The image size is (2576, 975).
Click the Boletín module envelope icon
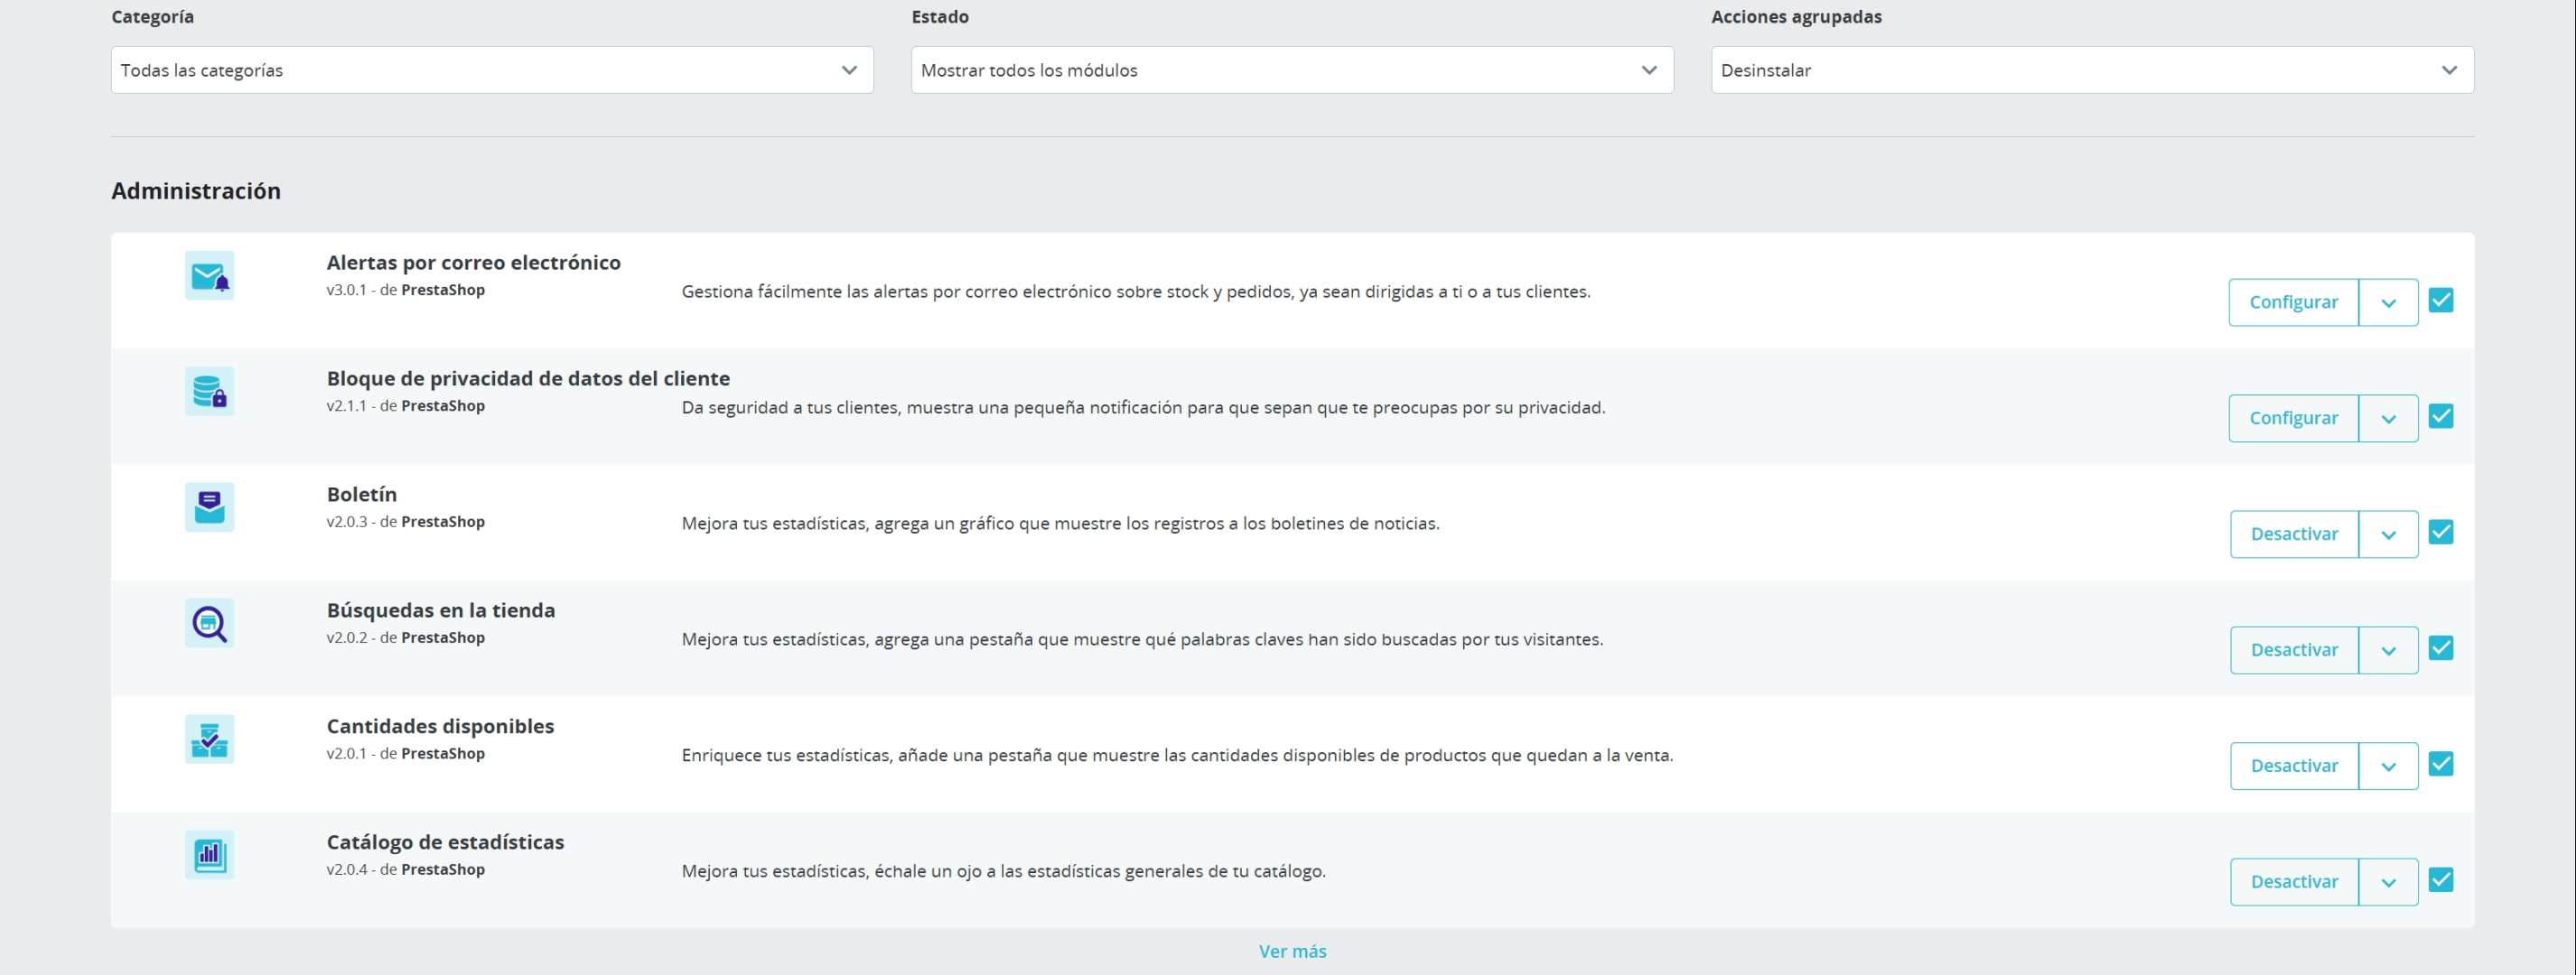(x=209, y=507)
